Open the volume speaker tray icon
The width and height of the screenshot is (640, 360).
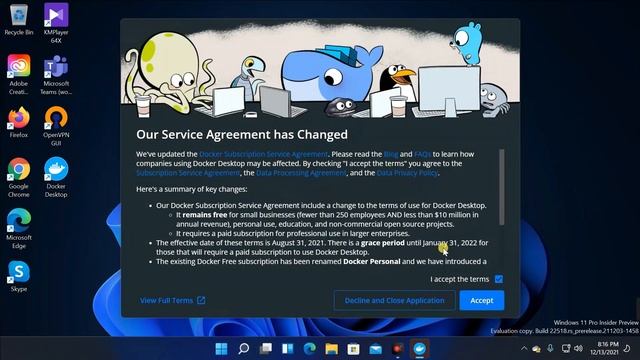click(x=578, y=349)
